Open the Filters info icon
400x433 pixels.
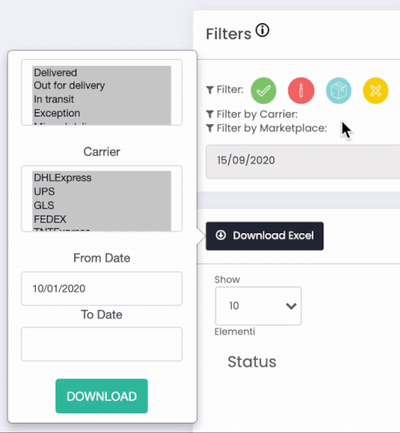(x=262, y=30)
